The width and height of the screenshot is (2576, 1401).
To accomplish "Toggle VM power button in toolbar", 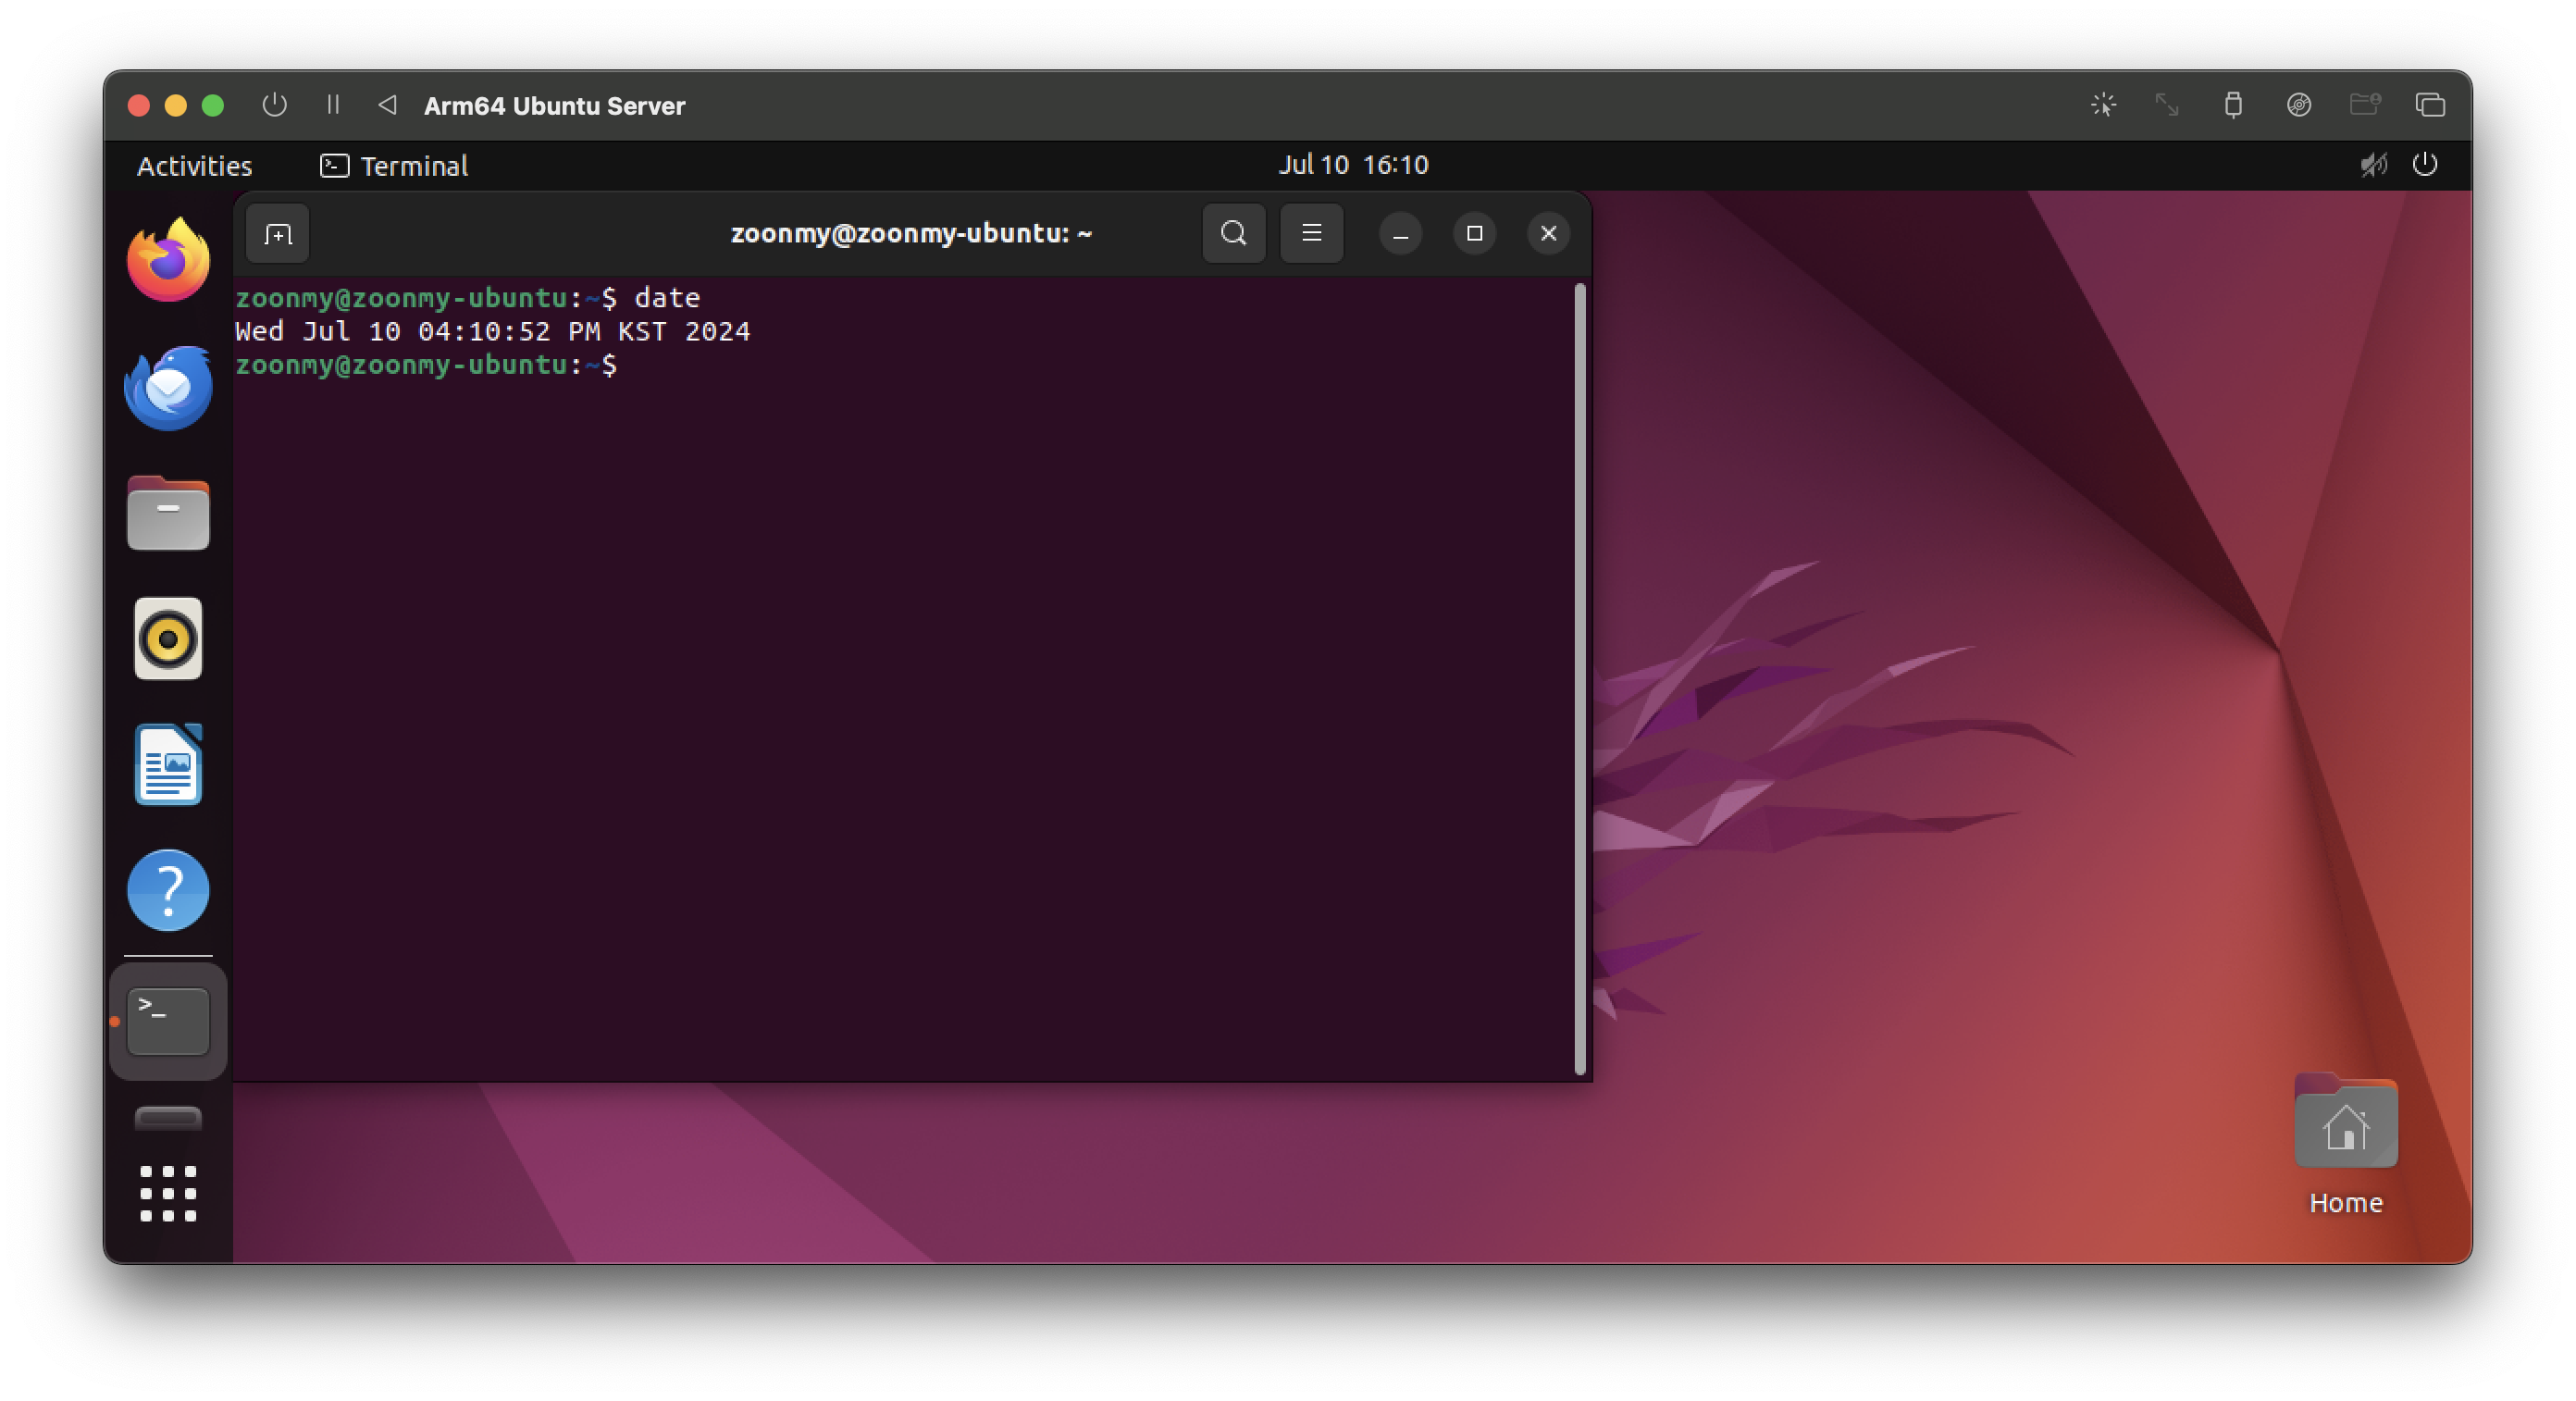I will click(274, 105).
